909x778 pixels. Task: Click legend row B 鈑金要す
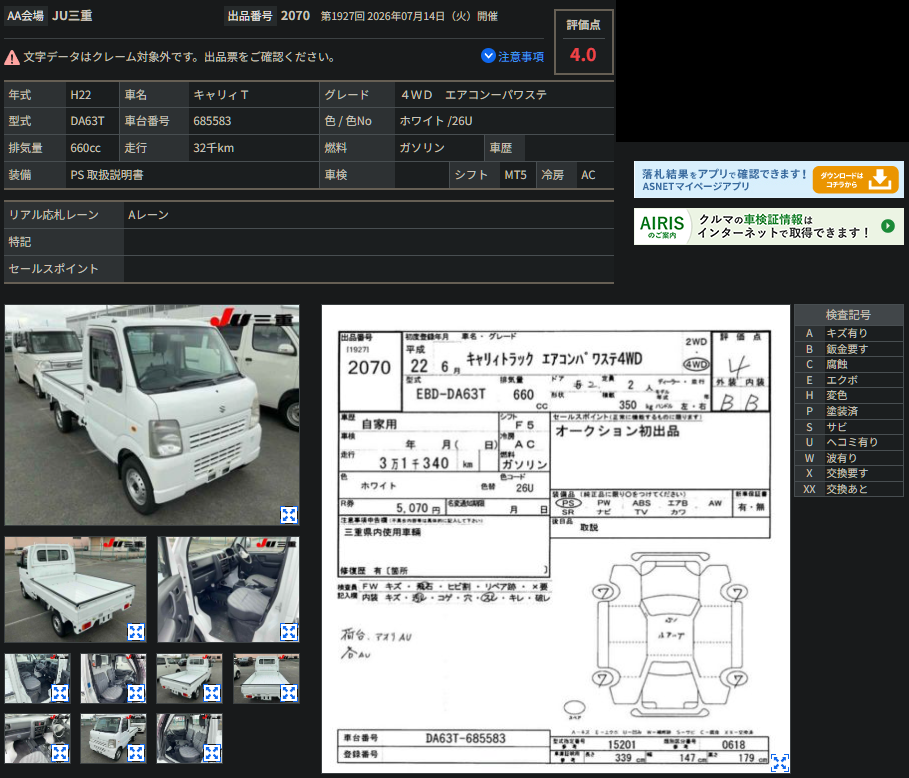[x=848, y=349]
